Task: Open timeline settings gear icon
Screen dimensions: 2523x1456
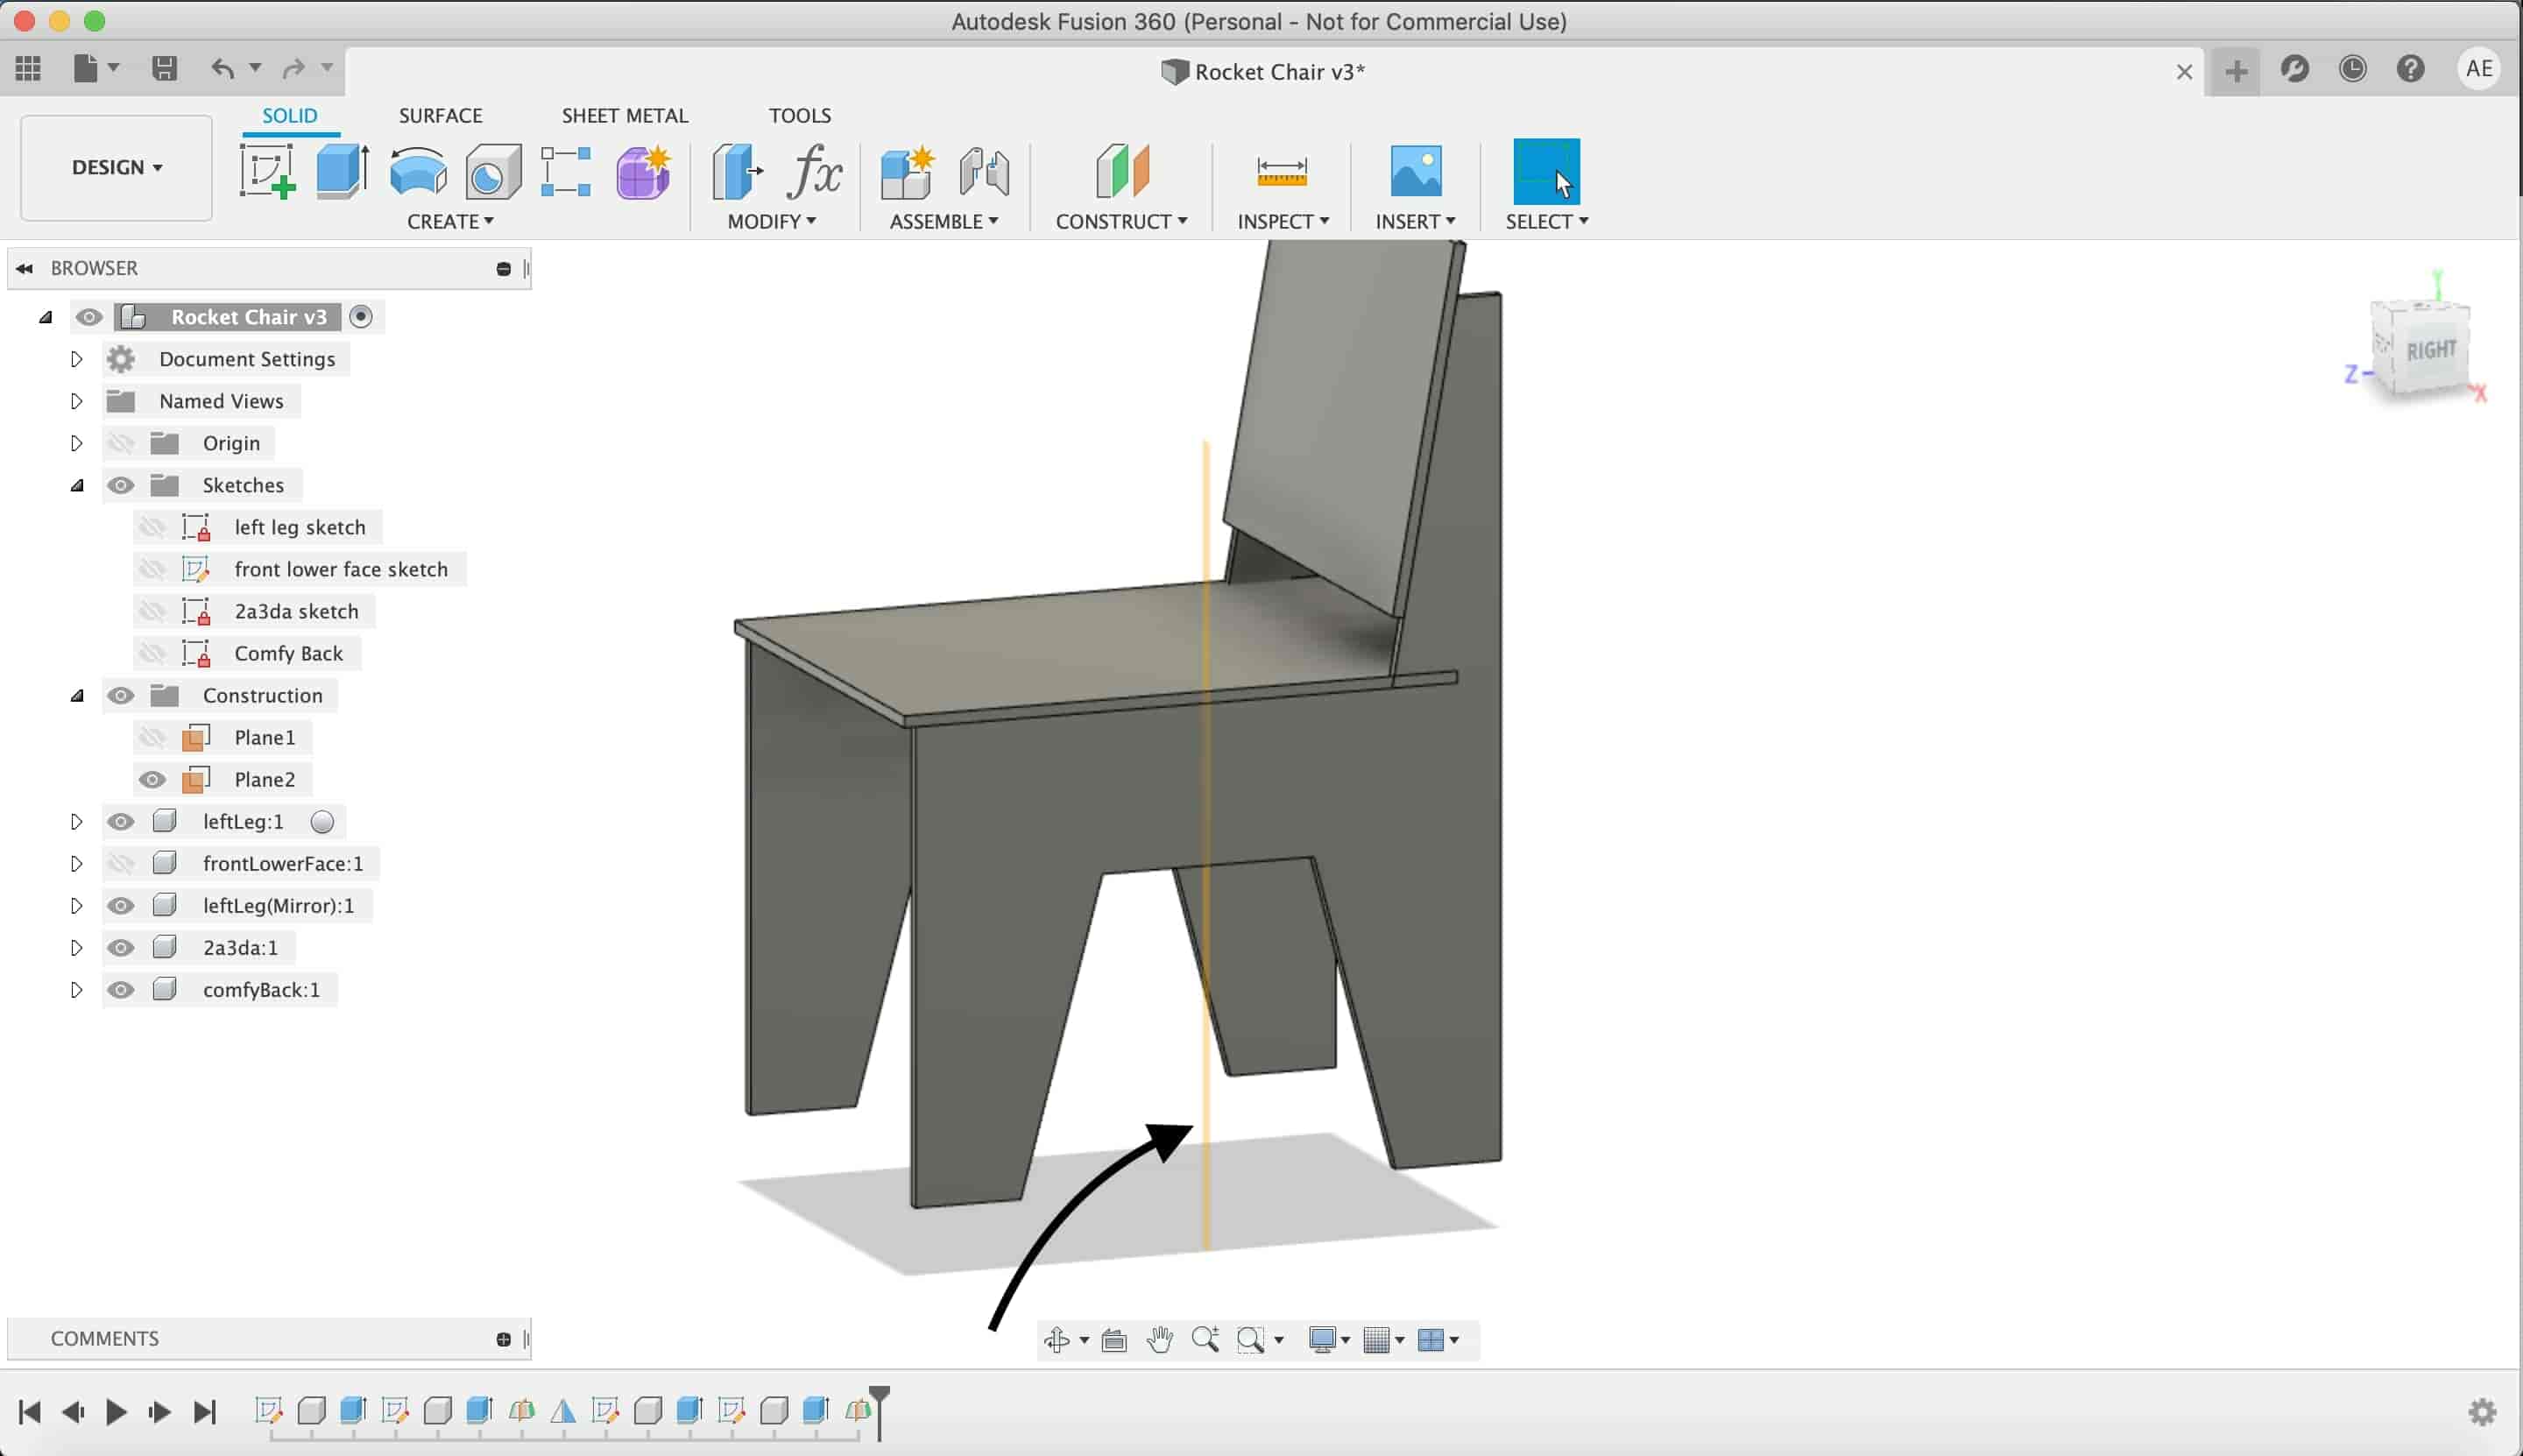Action: [x=2482, y=1411]
